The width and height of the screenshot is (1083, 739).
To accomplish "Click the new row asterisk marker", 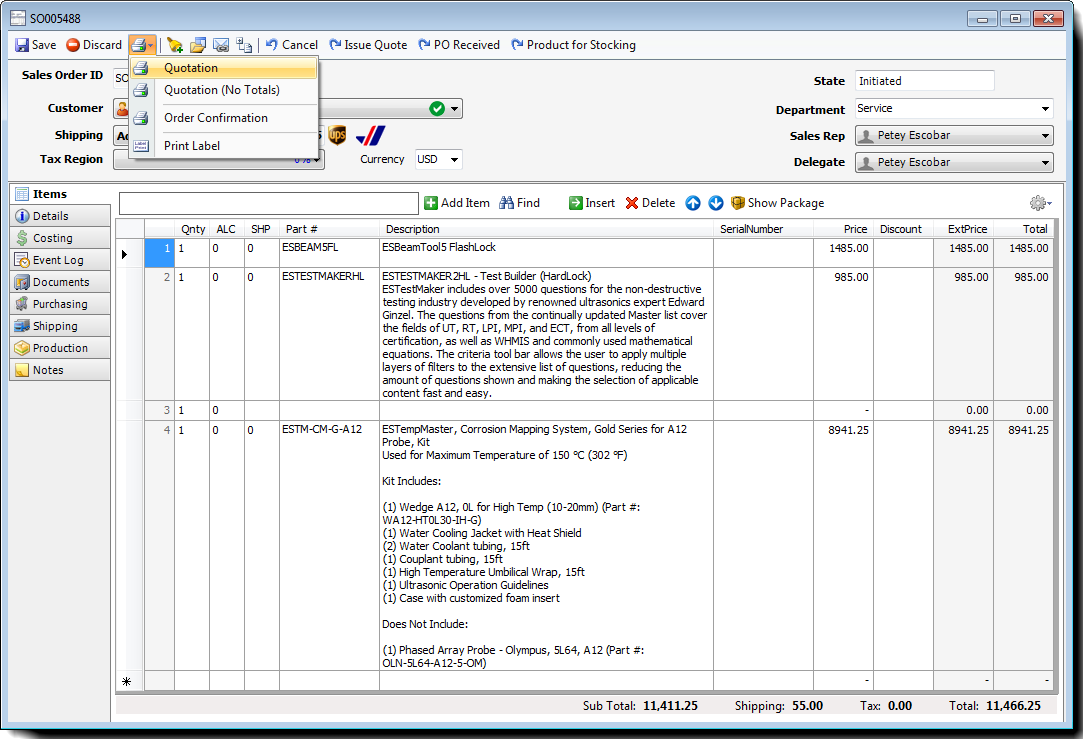I will click(126, 682).
